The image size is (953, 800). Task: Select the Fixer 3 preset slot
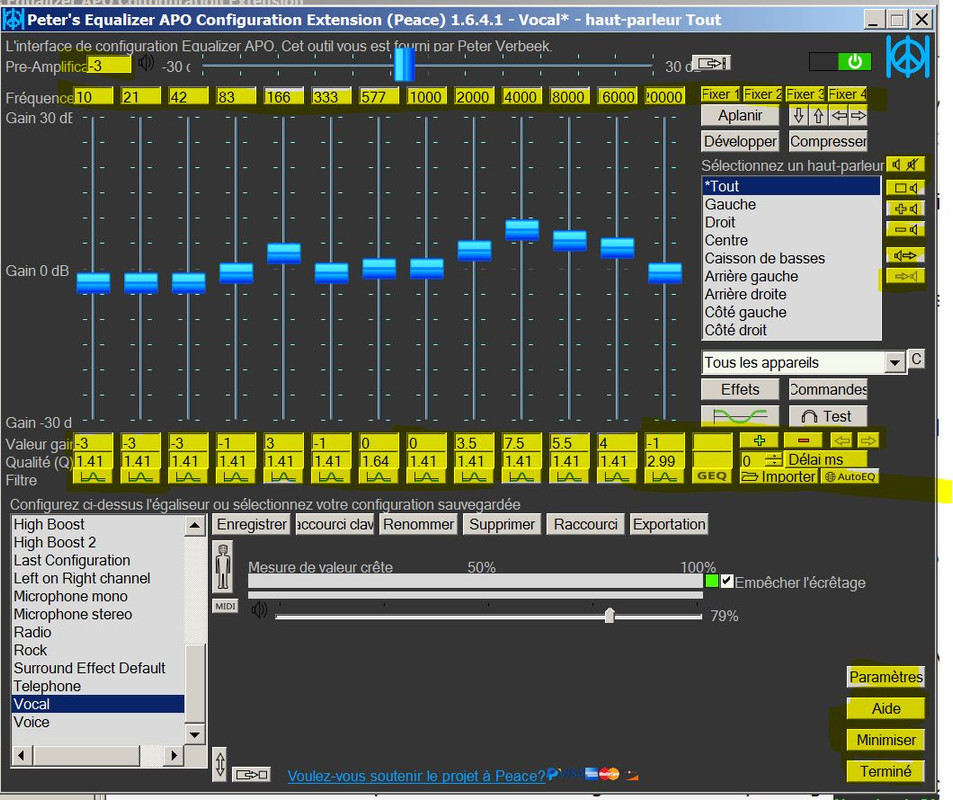[805, 95]
